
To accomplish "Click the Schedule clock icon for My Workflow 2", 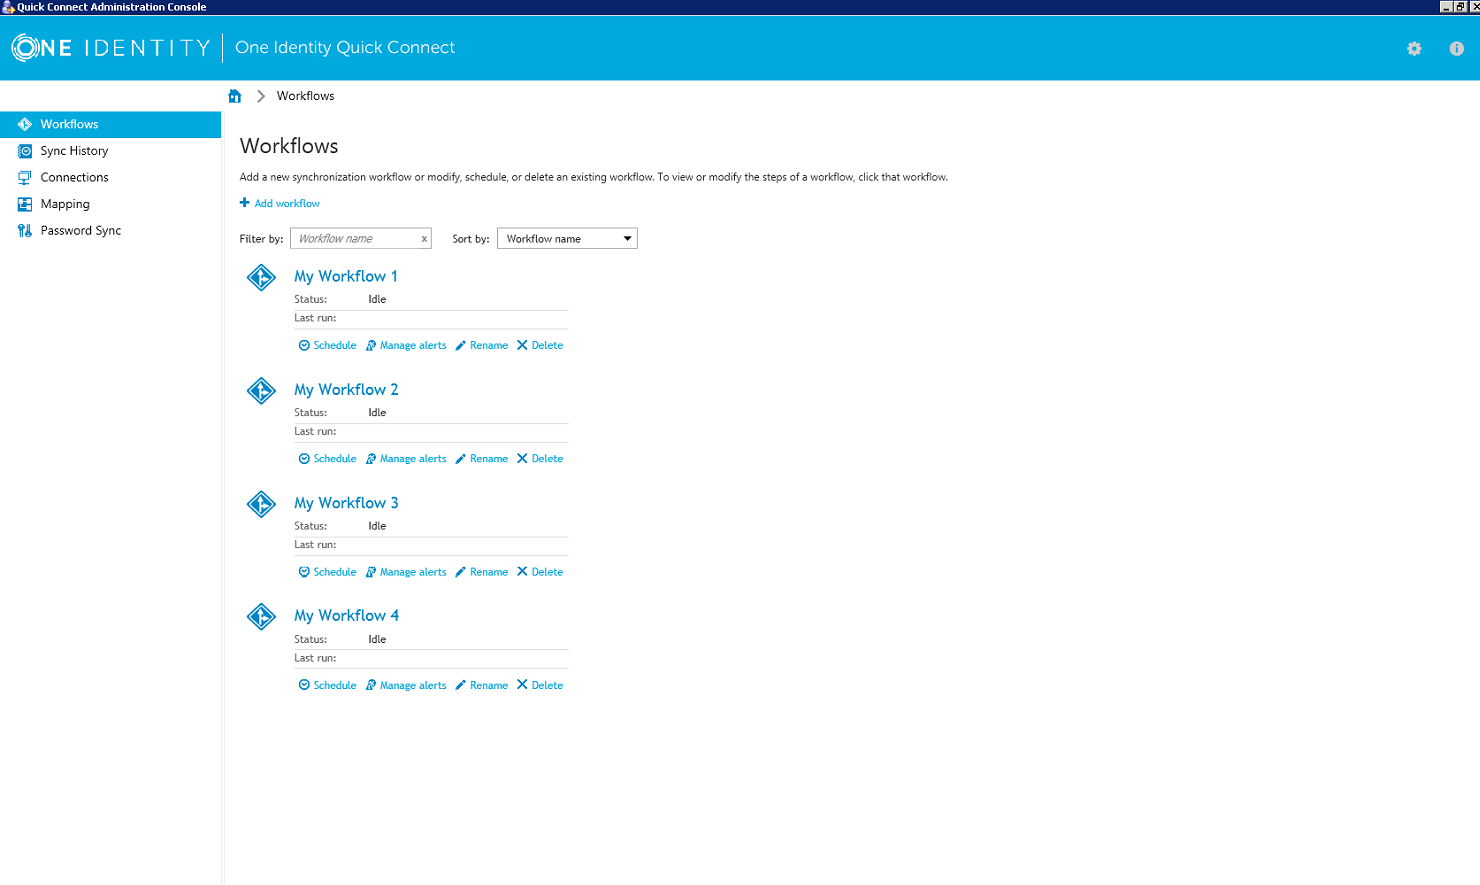I will tap(304, 459).
